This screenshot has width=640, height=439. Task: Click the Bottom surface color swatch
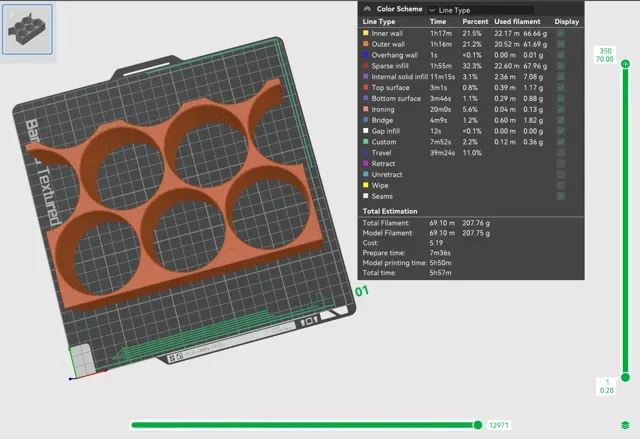[366, 98]
